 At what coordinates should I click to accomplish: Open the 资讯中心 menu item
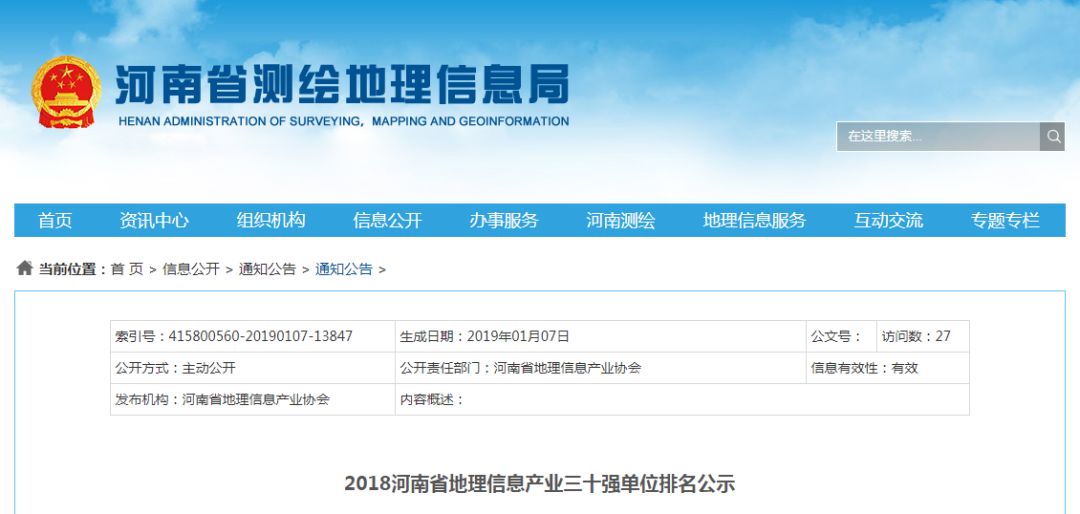coord(154,220)
